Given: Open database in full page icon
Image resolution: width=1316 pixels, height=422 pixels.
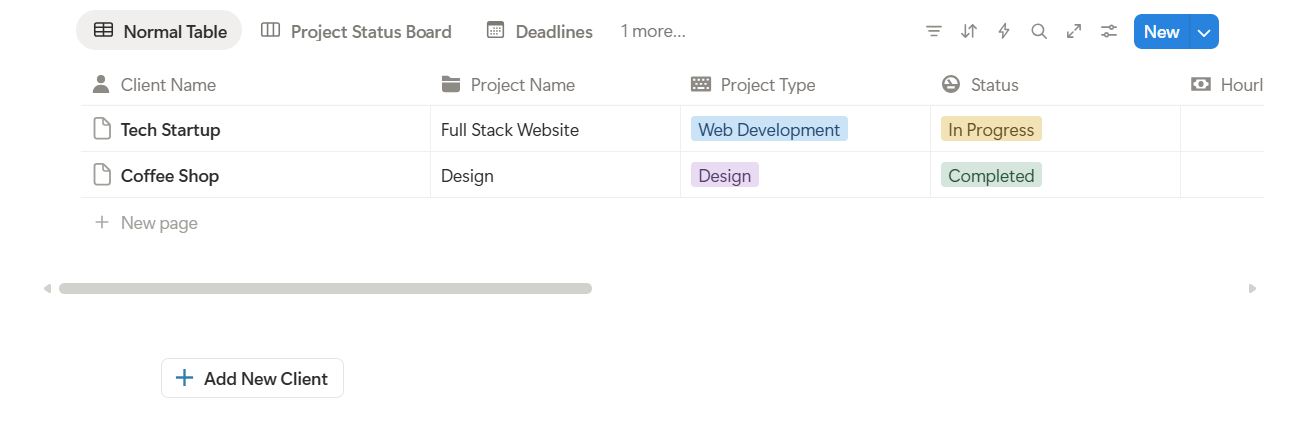Looking at the screenshot, I should pos(1074,32).
